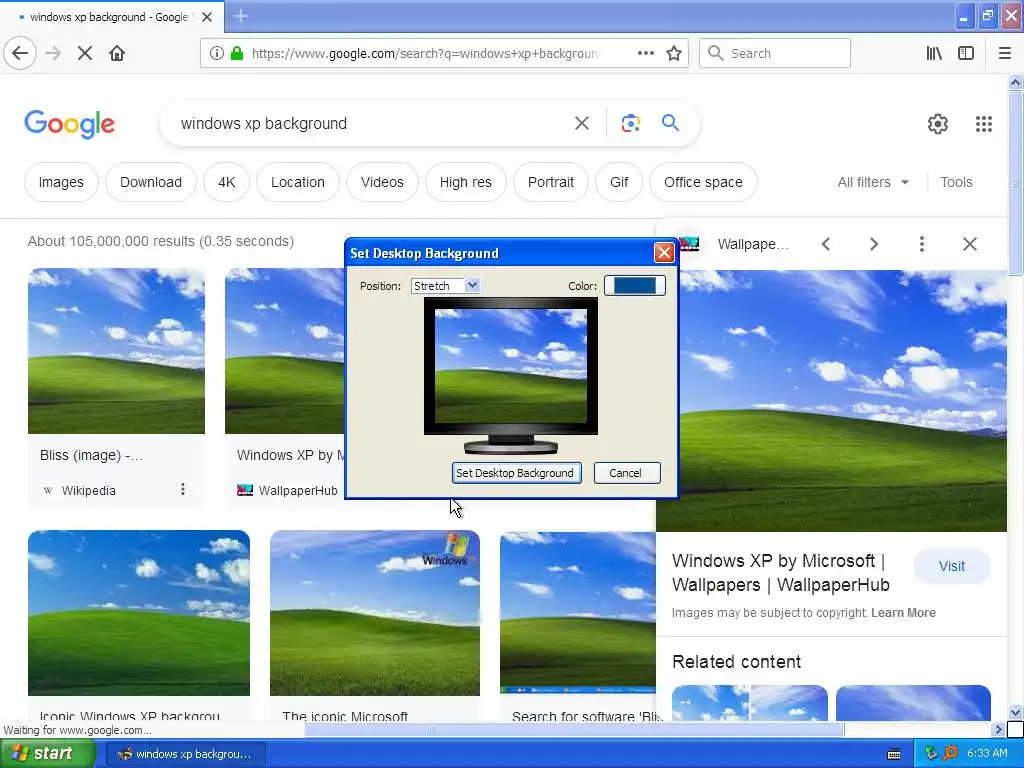The image size is (1024, 768).
Task: Toggle the sidebar view icon
Action: pyautogui.click(x=966, y=53)
